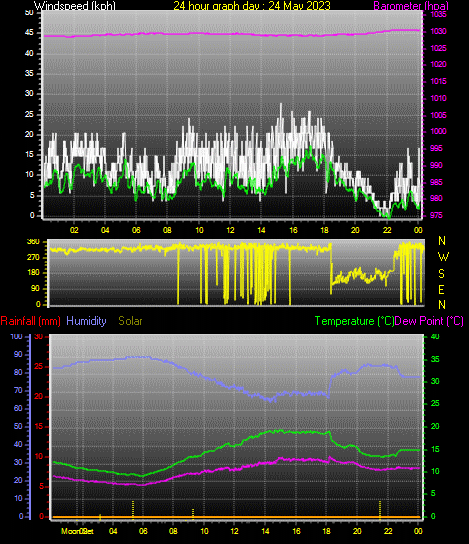Select 70 on the blue humidity axis
This screenshot has width=469, height=544.
(x=18, y=390)
